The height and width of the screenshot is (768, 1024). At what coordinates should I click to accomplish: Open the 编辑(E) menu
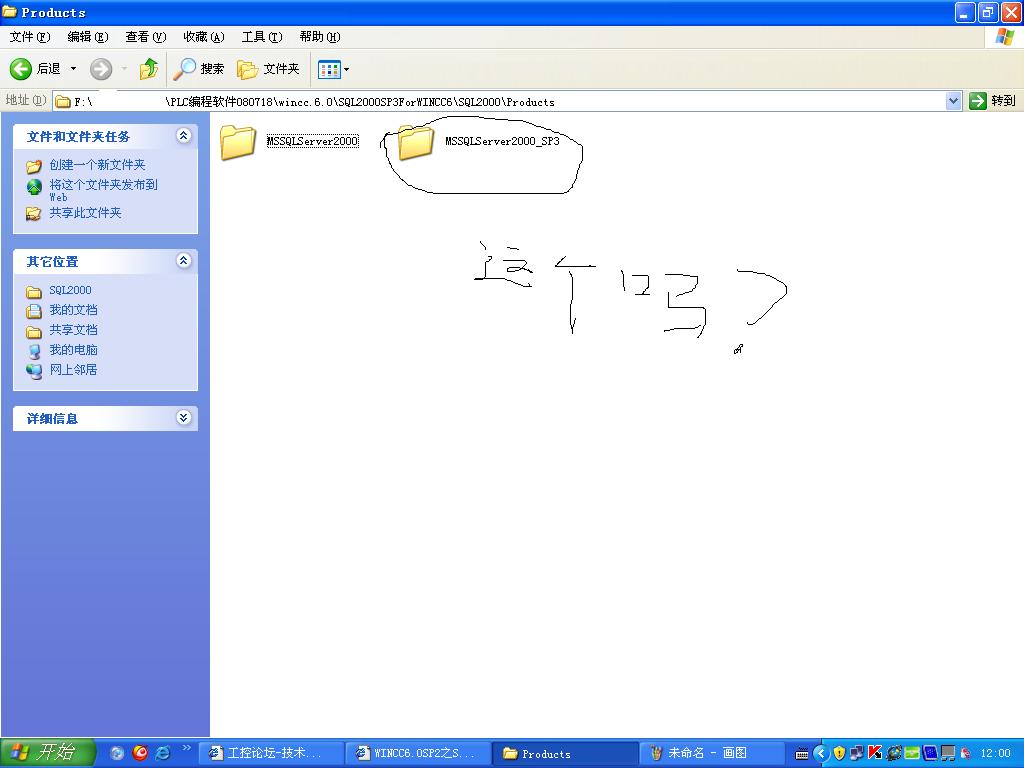pos(88,37)
